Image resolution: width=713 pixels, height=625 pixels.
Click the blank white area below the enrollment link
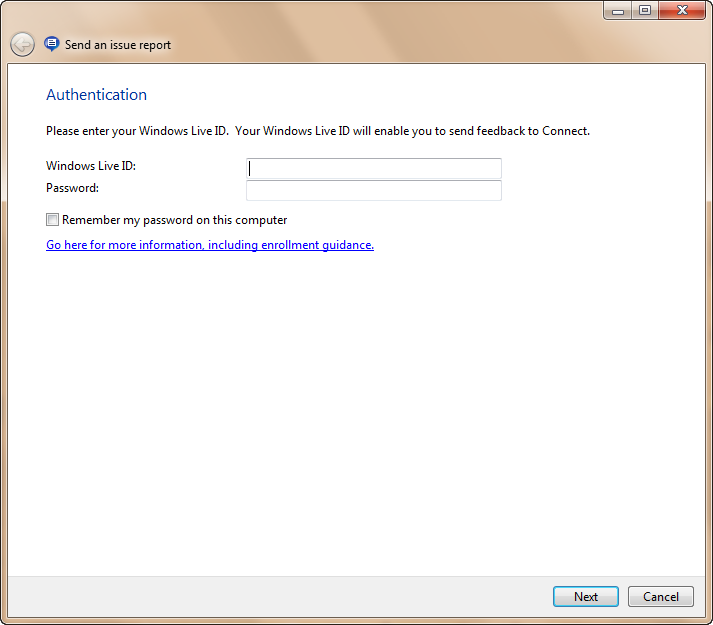click(350, 400)
